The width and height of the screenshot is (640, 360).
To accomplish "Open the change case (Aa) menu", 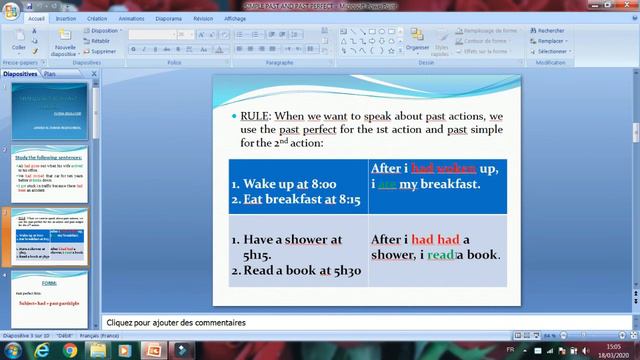I will [204, 49].
